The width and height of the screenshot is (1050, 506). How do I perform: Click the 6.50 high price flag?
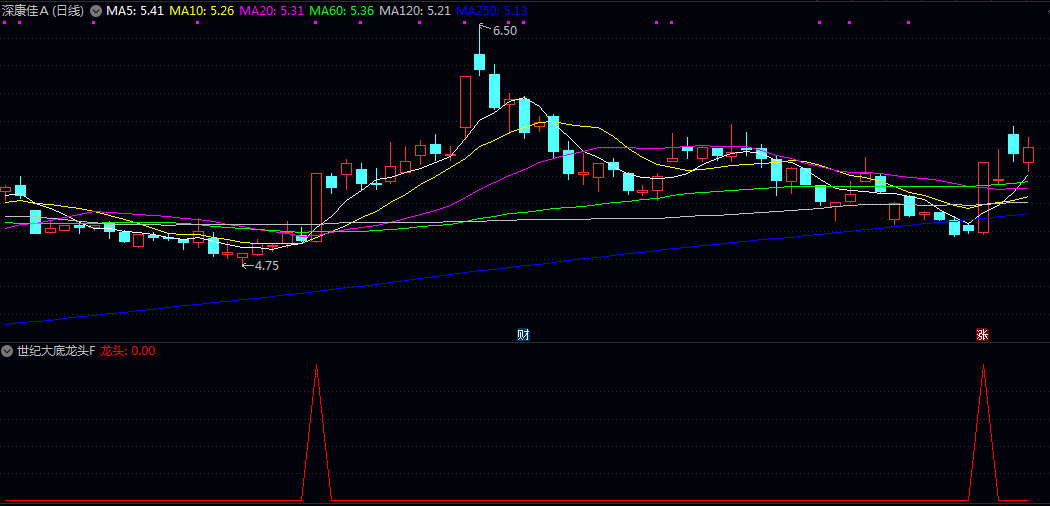(503, 31)
